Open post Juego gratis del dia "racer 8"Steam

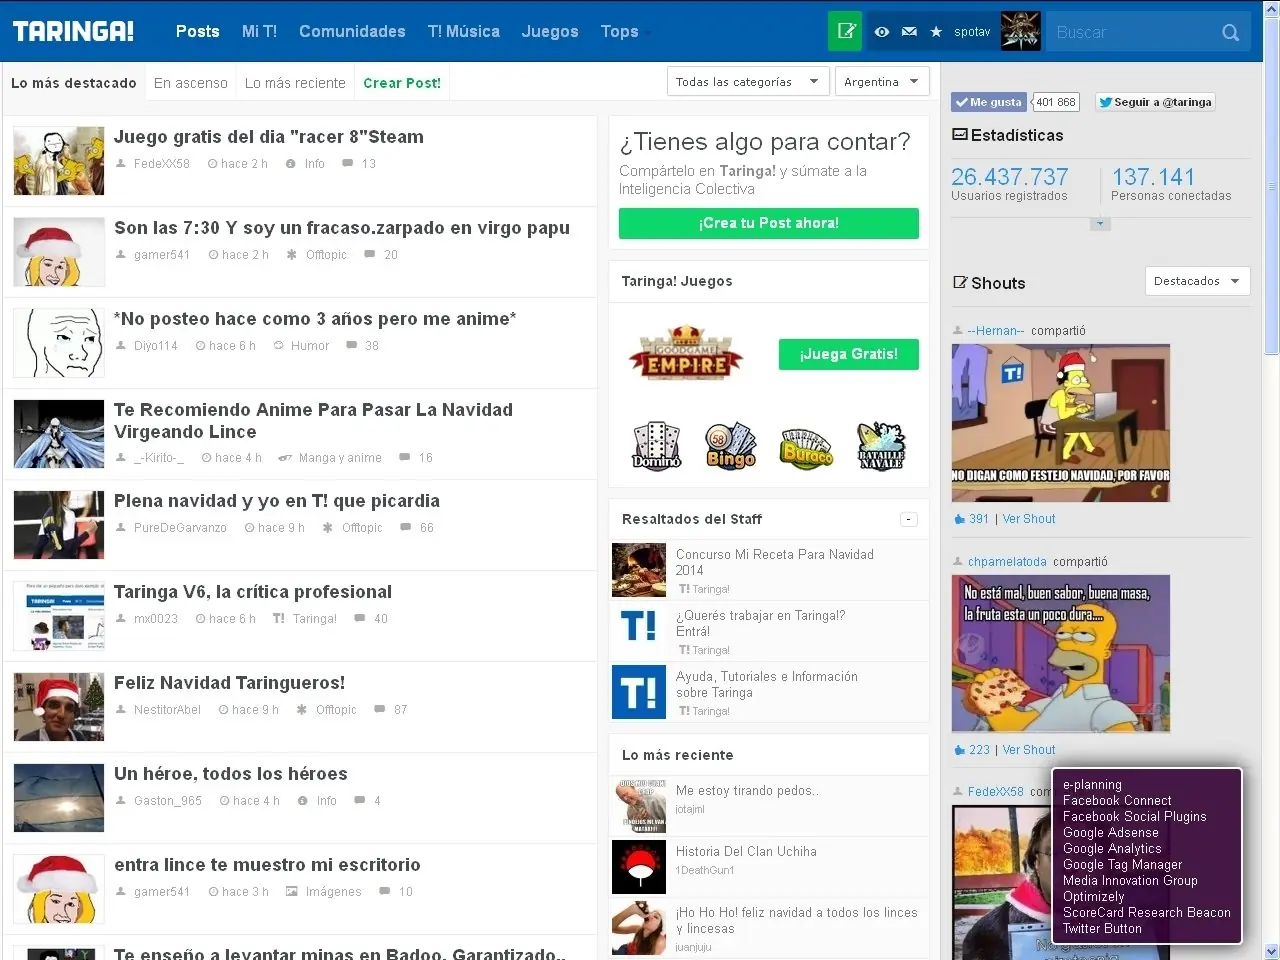coord(269,137)
